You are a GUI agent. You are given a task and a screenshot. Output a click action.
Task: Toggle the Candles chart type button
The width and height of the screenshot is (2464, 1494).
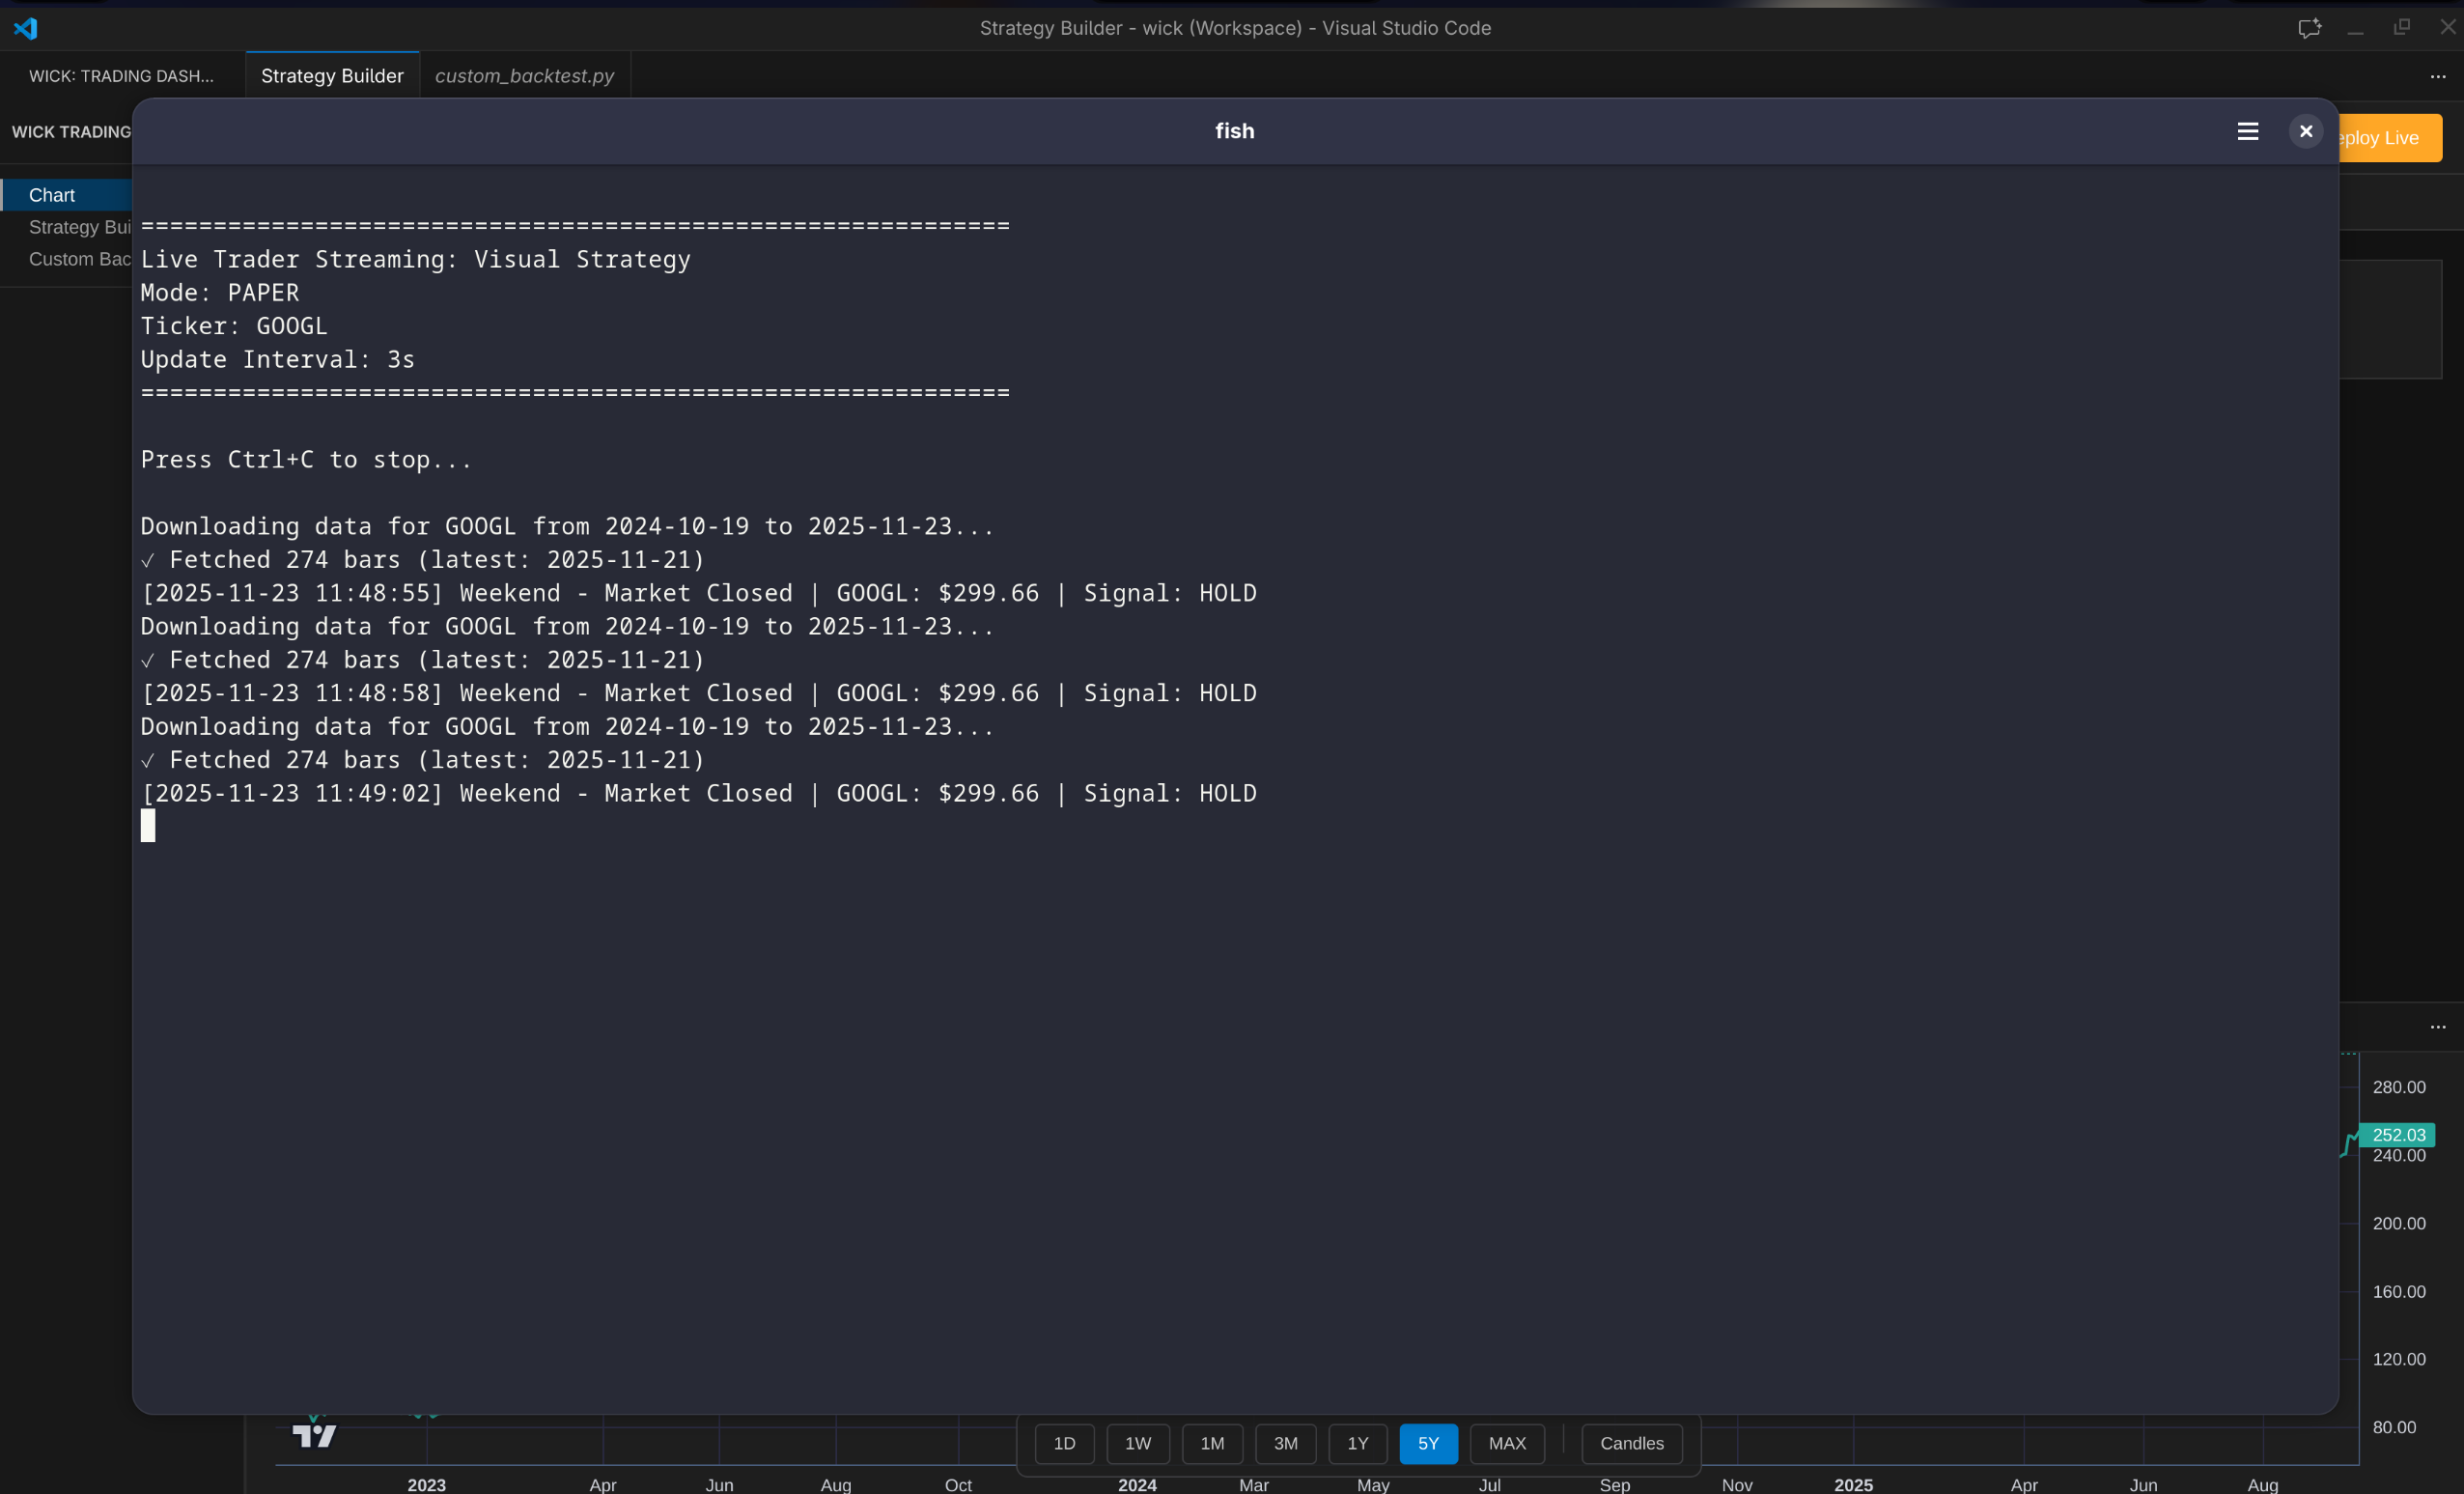coord(1631,1443)
